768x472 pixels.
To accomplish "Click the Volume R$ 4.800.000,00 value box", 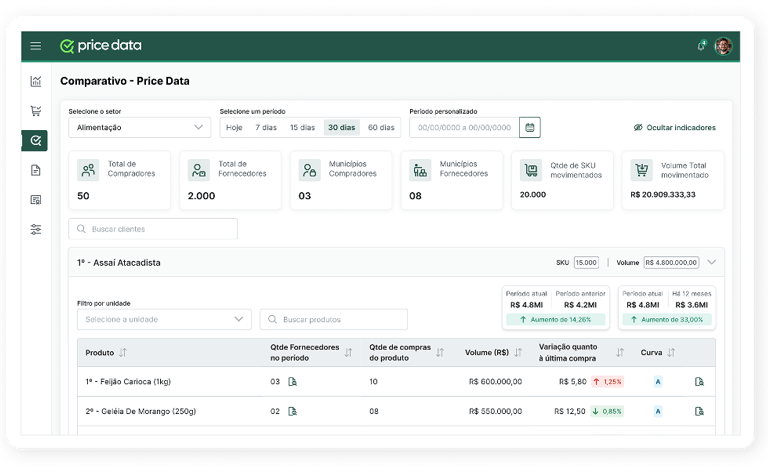I will pyautogui.click(x=671, y=262).
